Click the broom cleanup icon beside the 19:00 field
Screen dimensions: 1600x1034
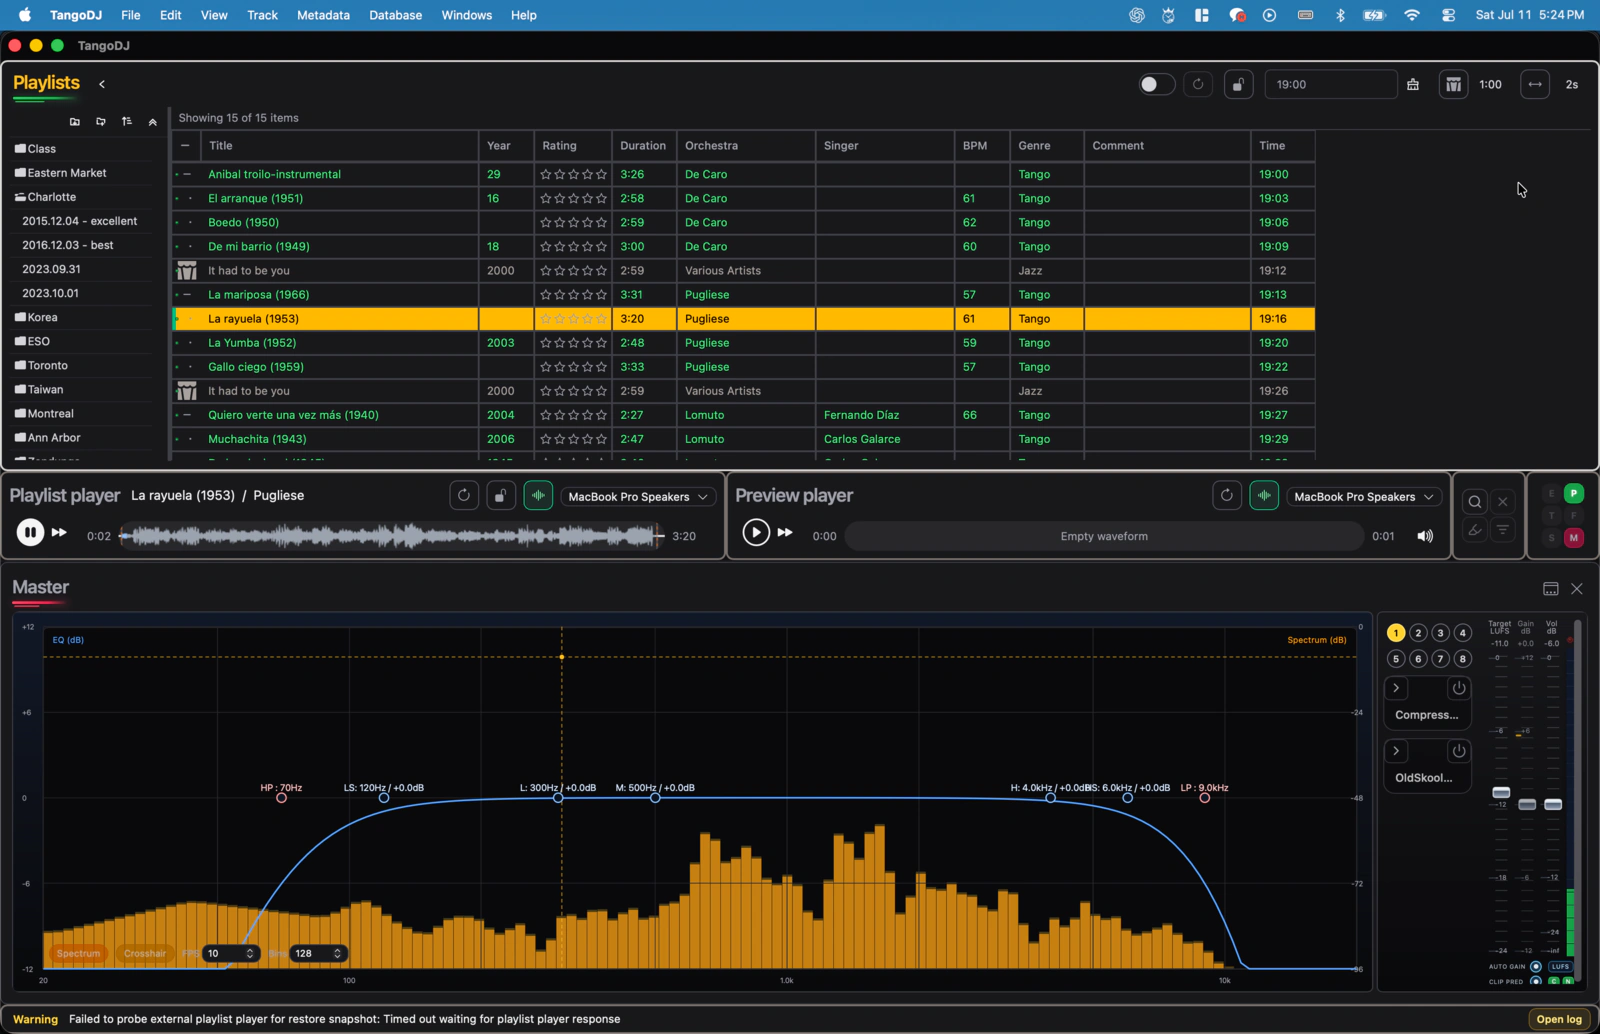click(1413, 85)
